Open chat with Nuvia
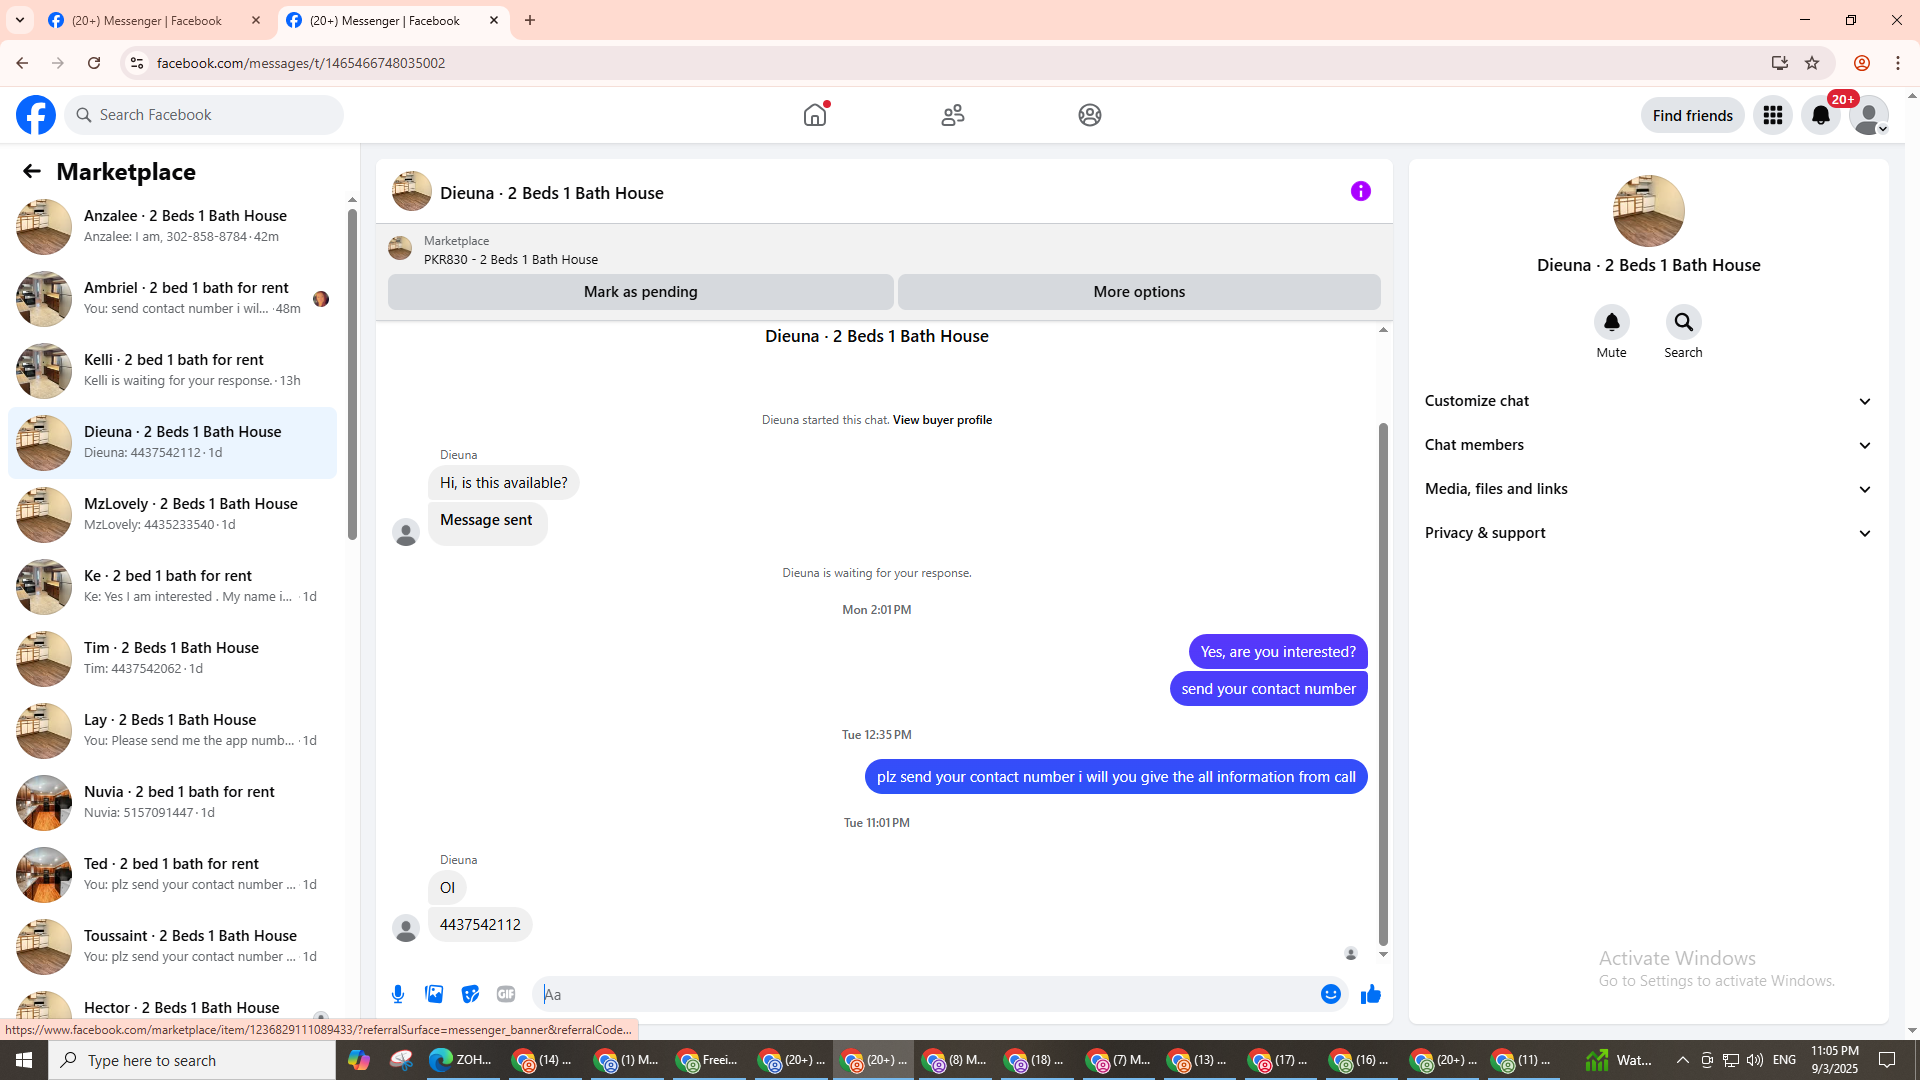 (173, 803)
